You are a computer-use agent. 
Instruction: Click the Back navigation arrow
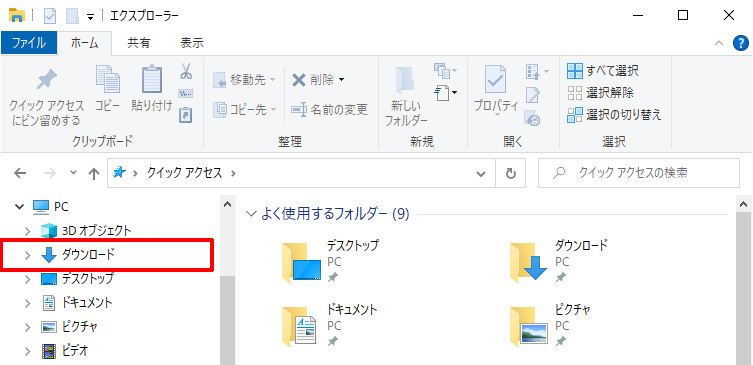[x=20, y=173]
